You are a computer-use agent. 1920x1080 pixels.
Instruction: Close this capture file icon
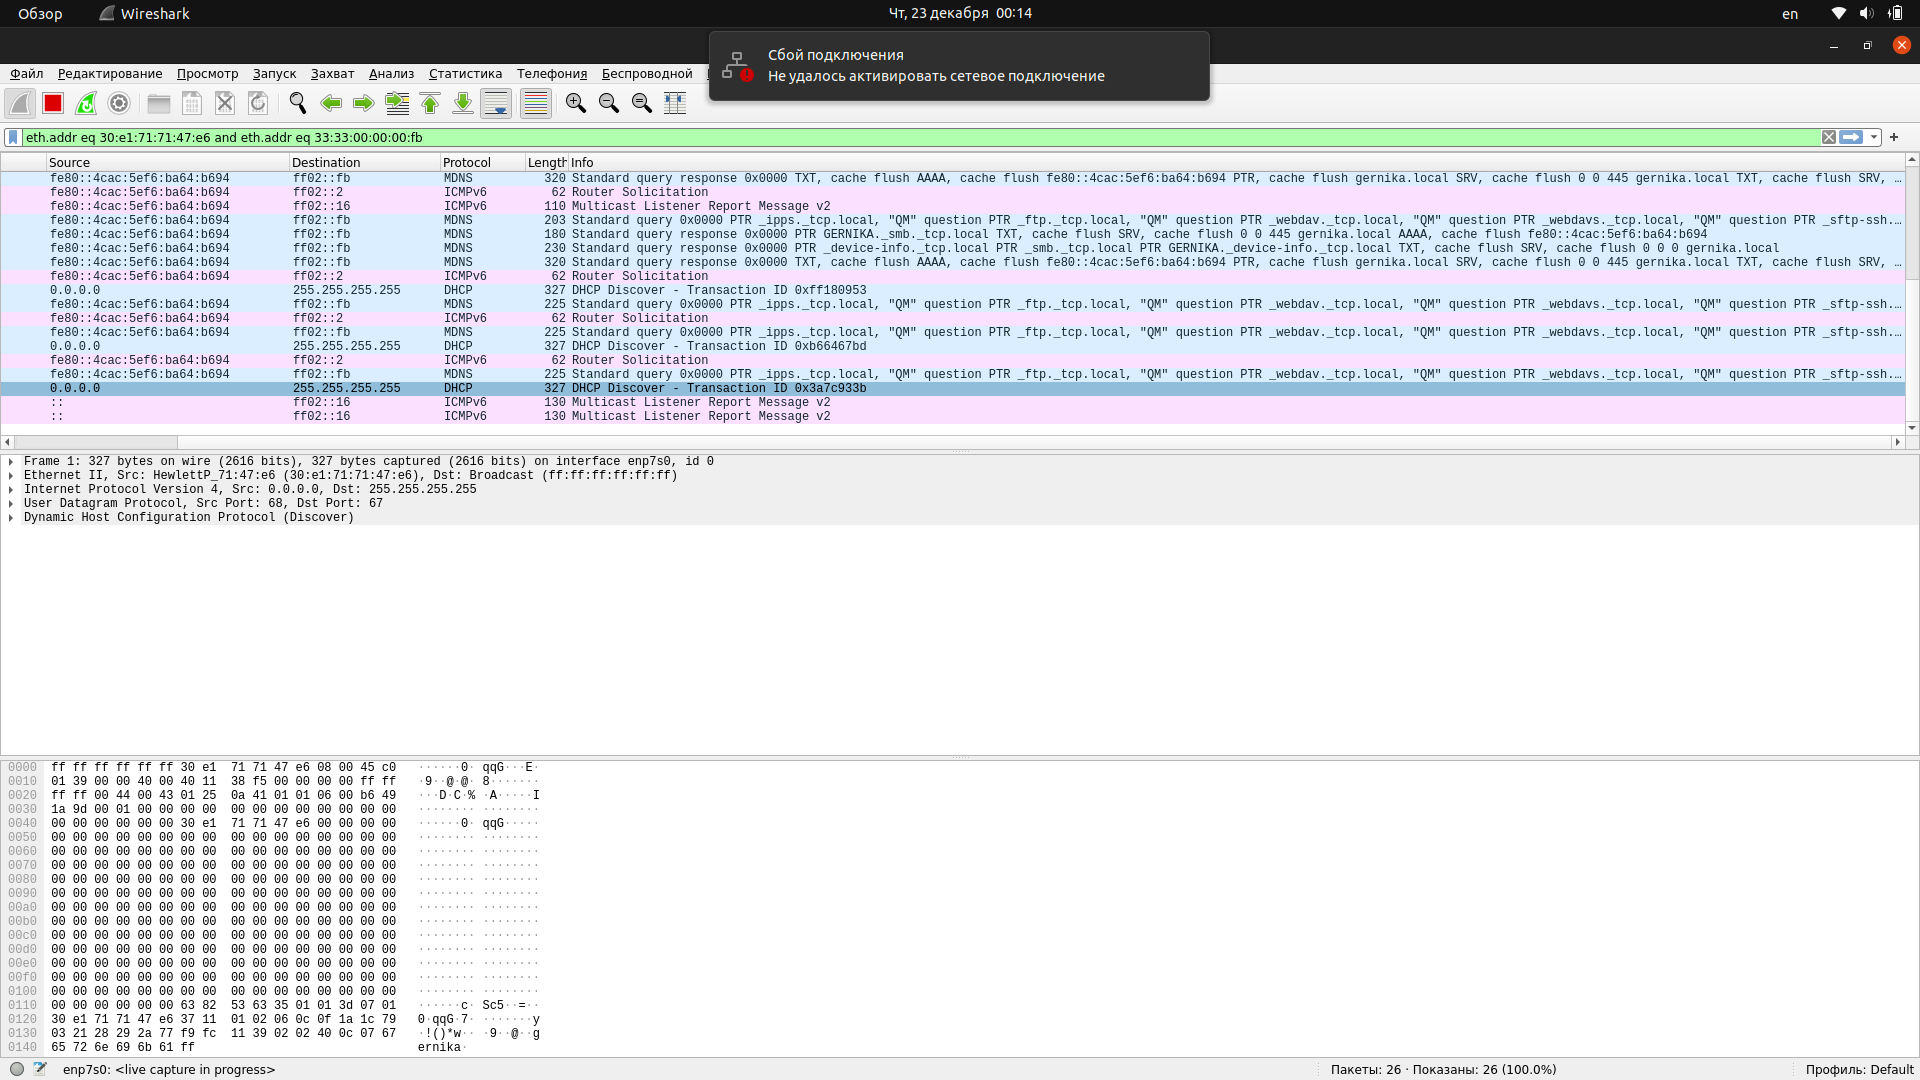[225, 103]
